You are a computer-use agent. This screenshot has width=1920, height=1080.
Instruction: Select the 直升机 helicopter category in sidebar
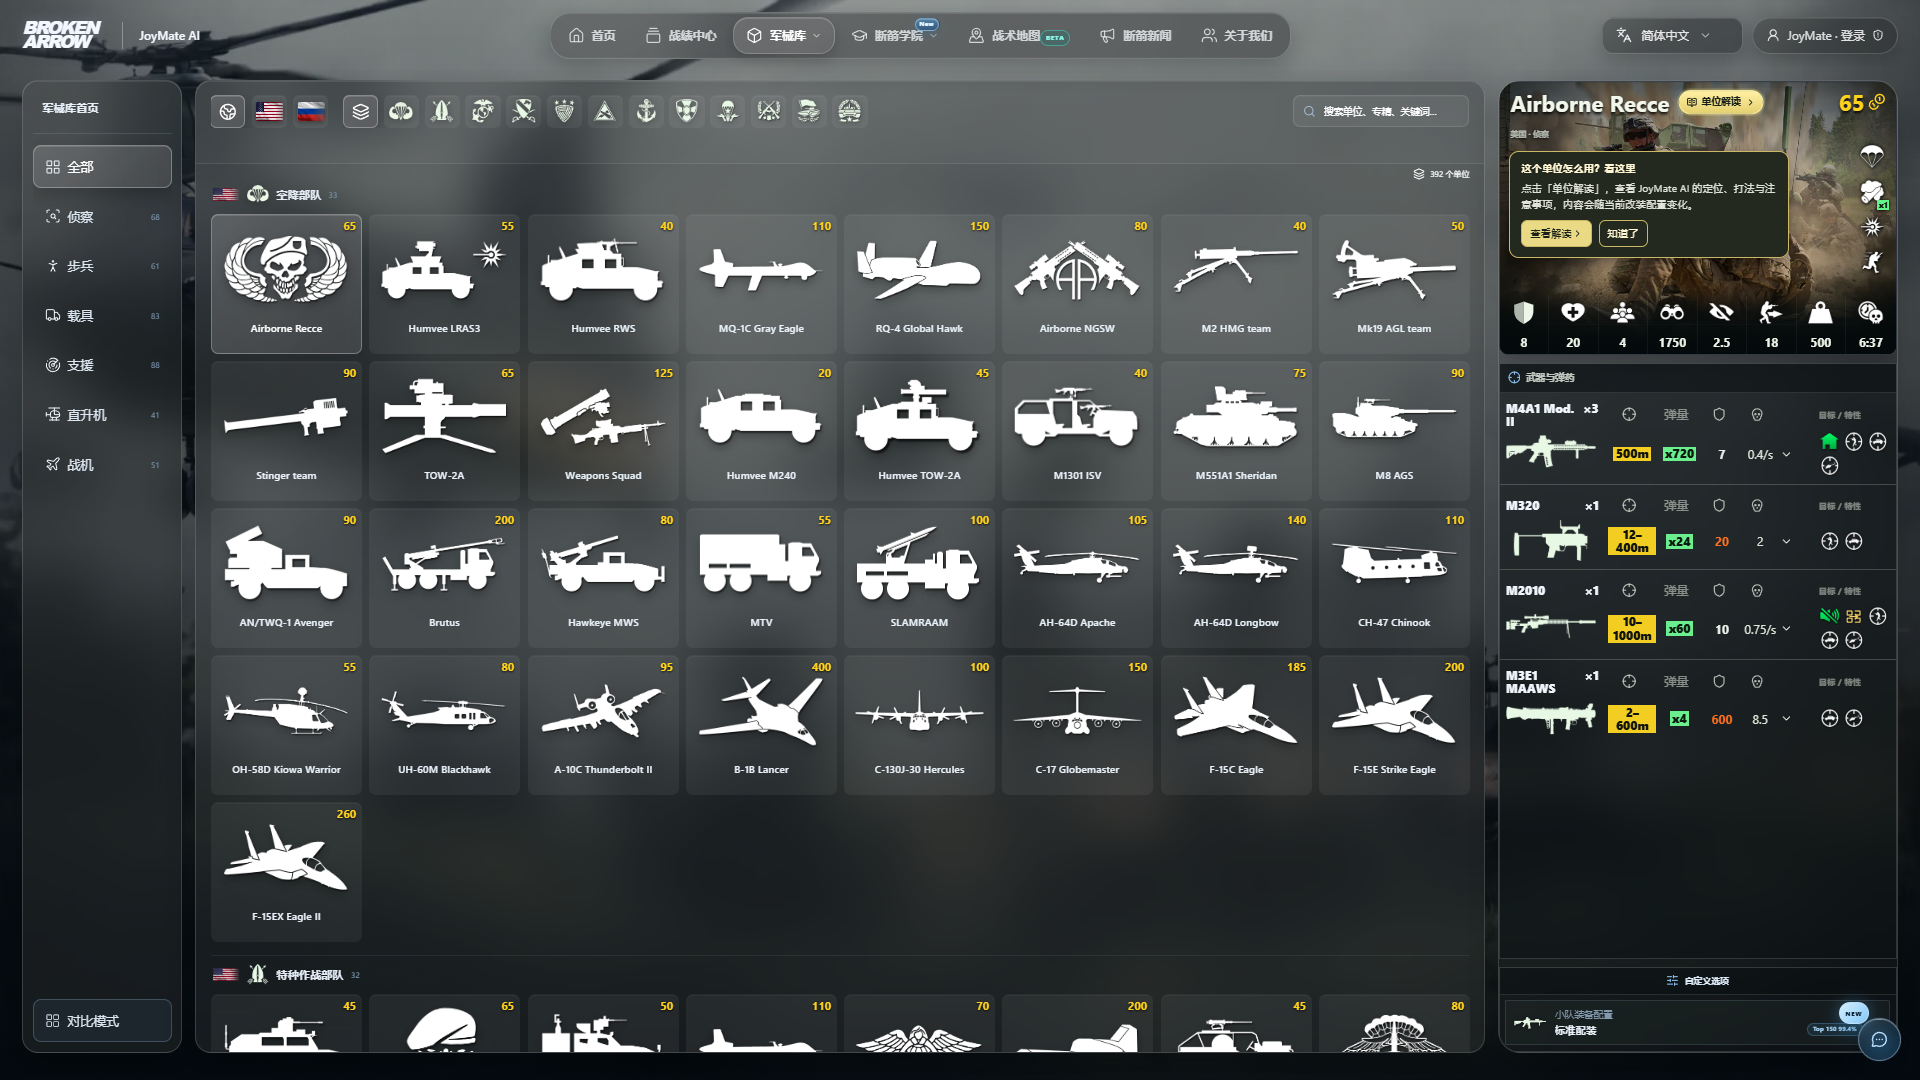[x=102, y=415]
